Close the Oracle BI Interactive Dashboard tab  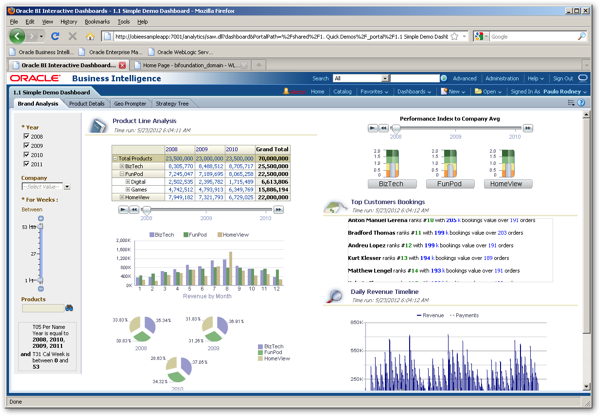point(122,65)
